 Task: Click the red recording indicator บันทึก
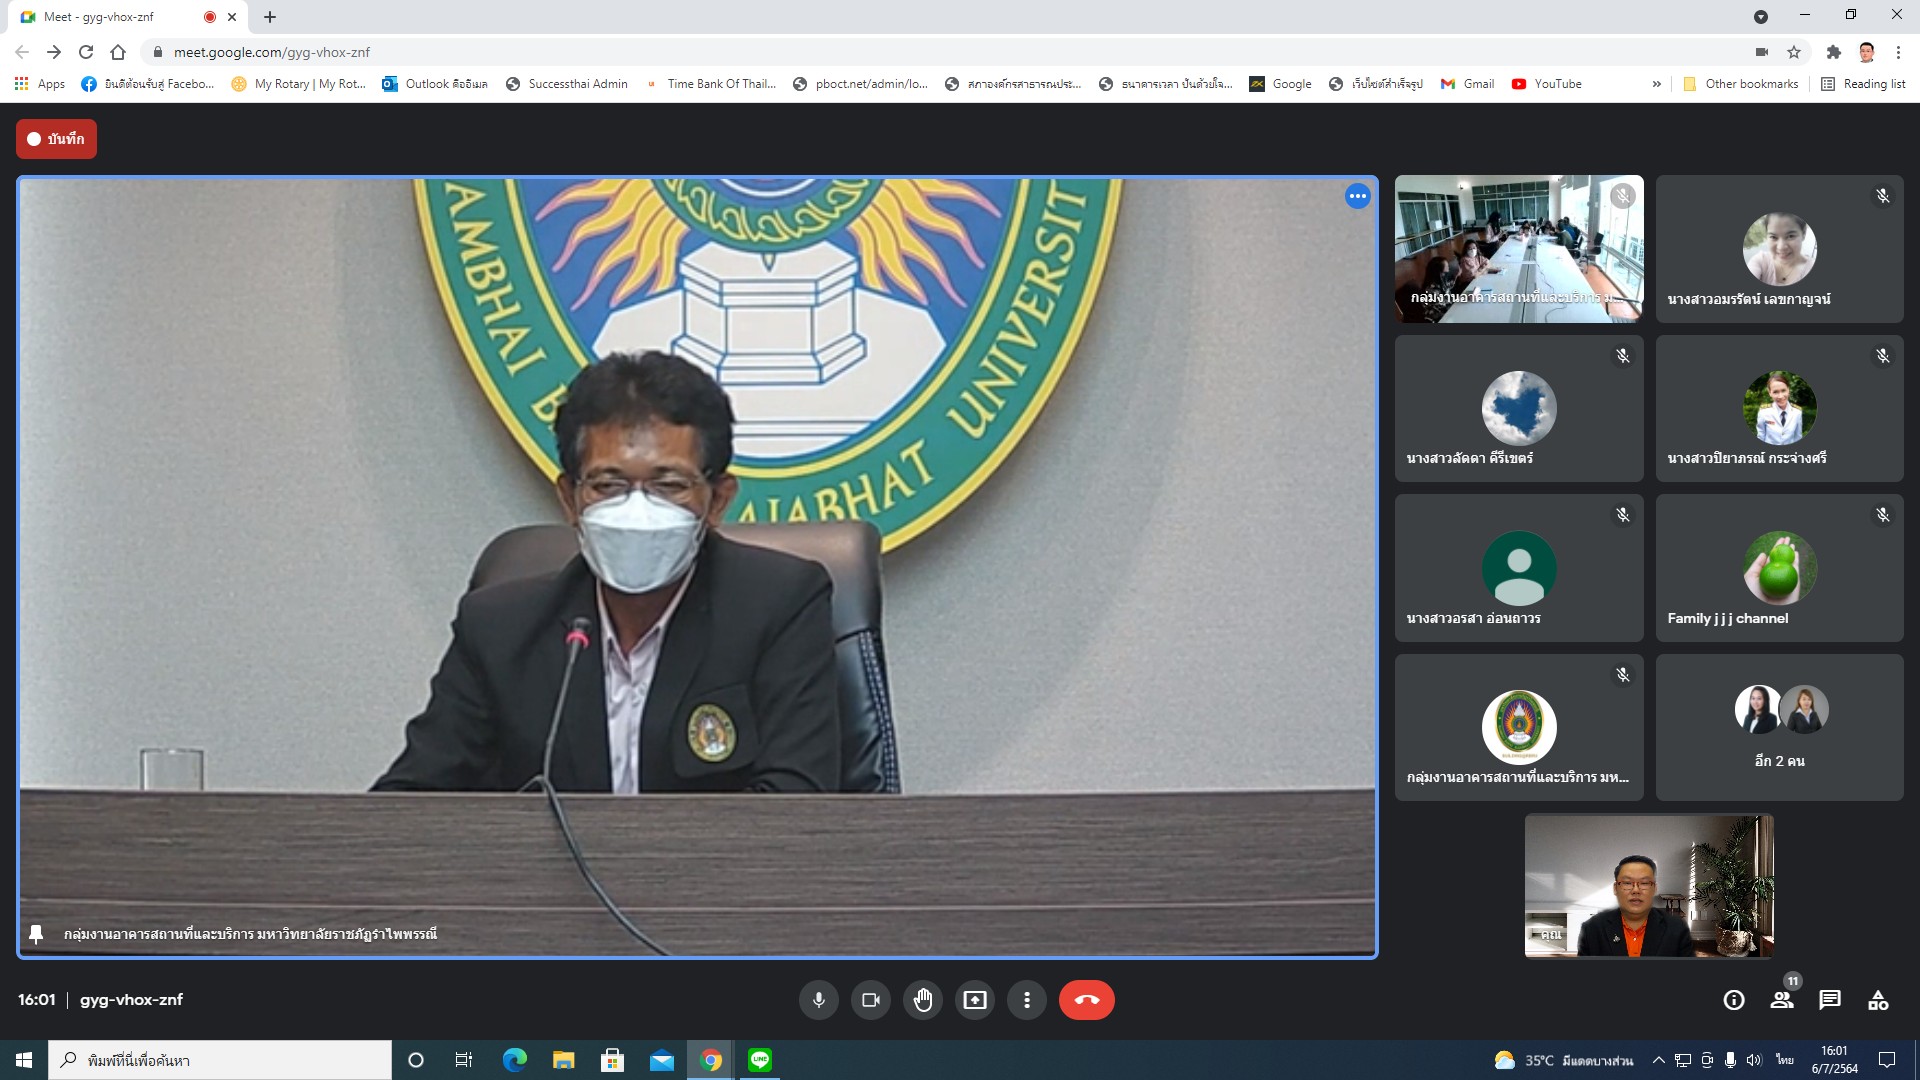coord(56,139)
